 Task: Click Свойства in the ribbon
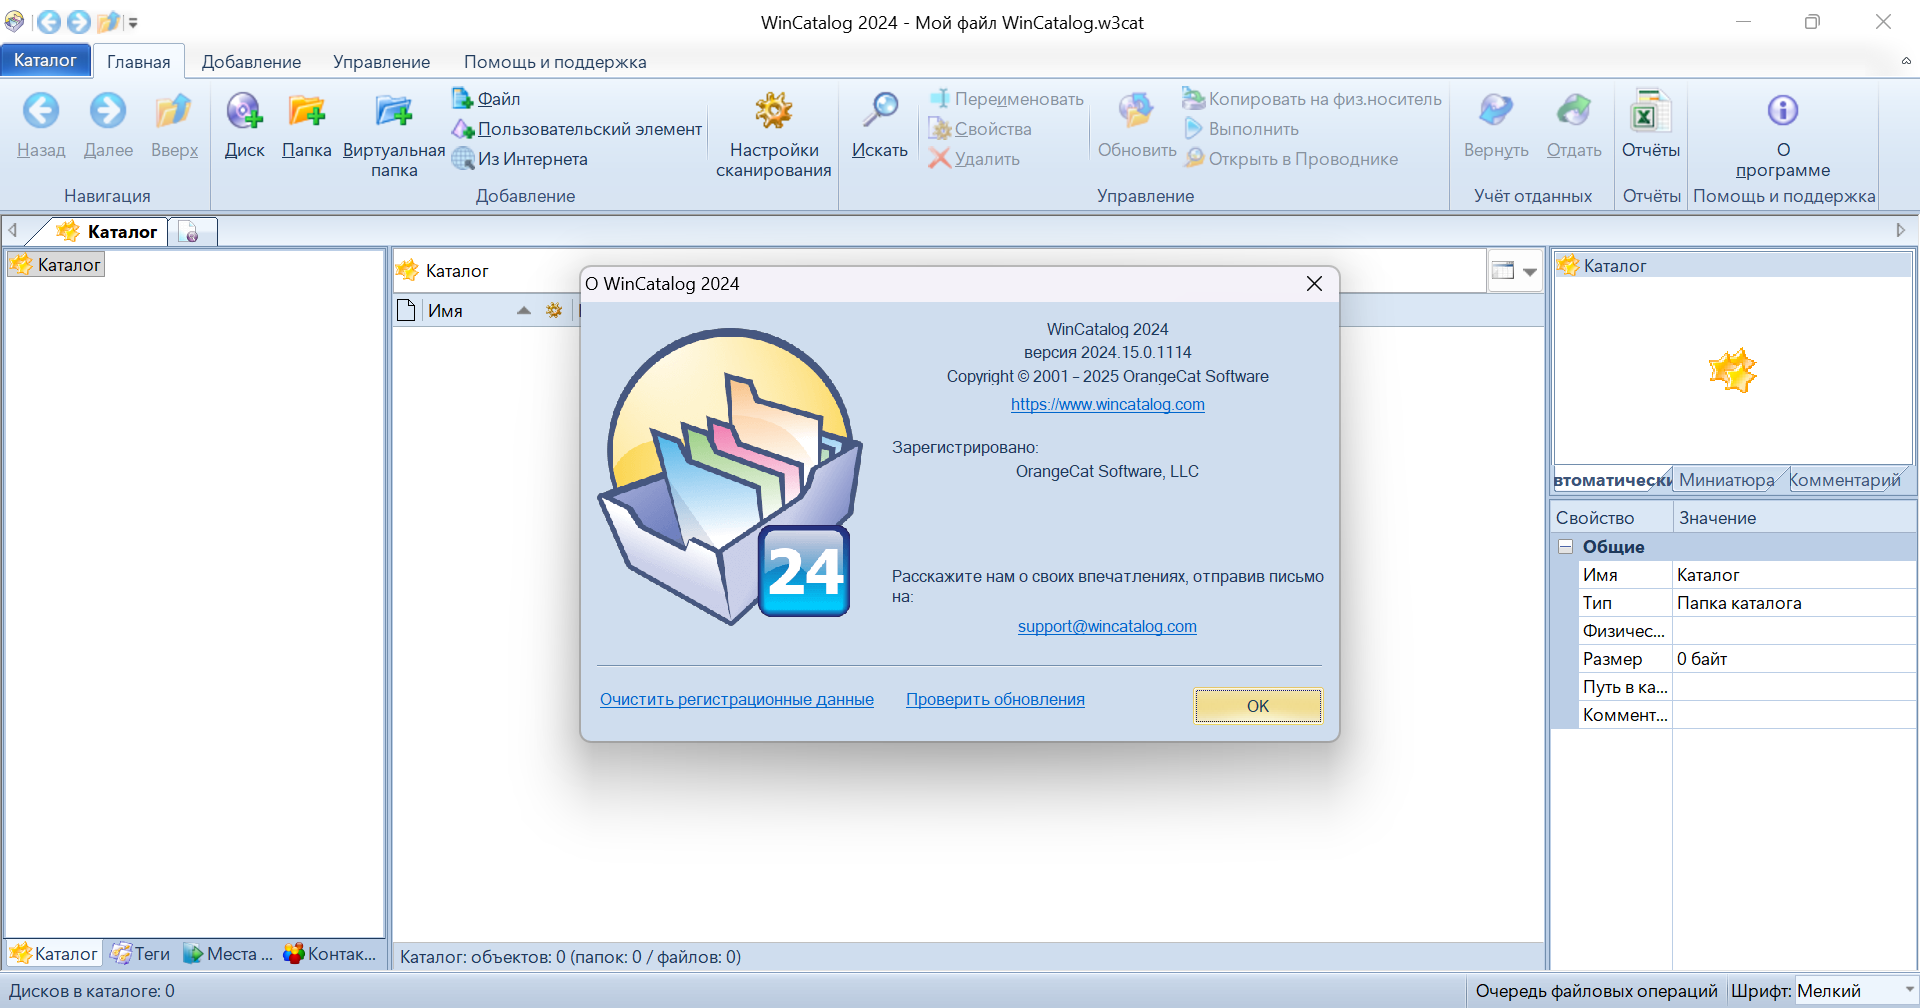coord(980,129)
